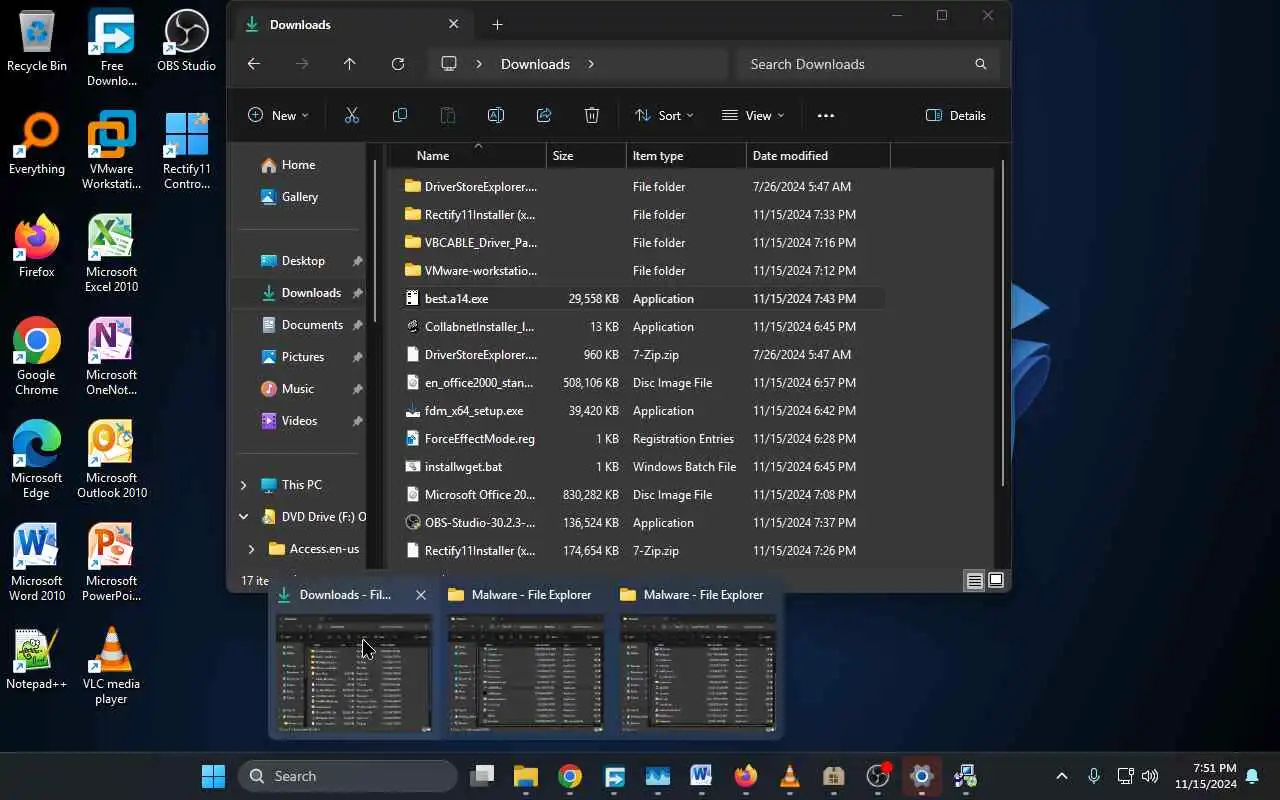Expand Access.en-us folder node

tap(251, 549)
